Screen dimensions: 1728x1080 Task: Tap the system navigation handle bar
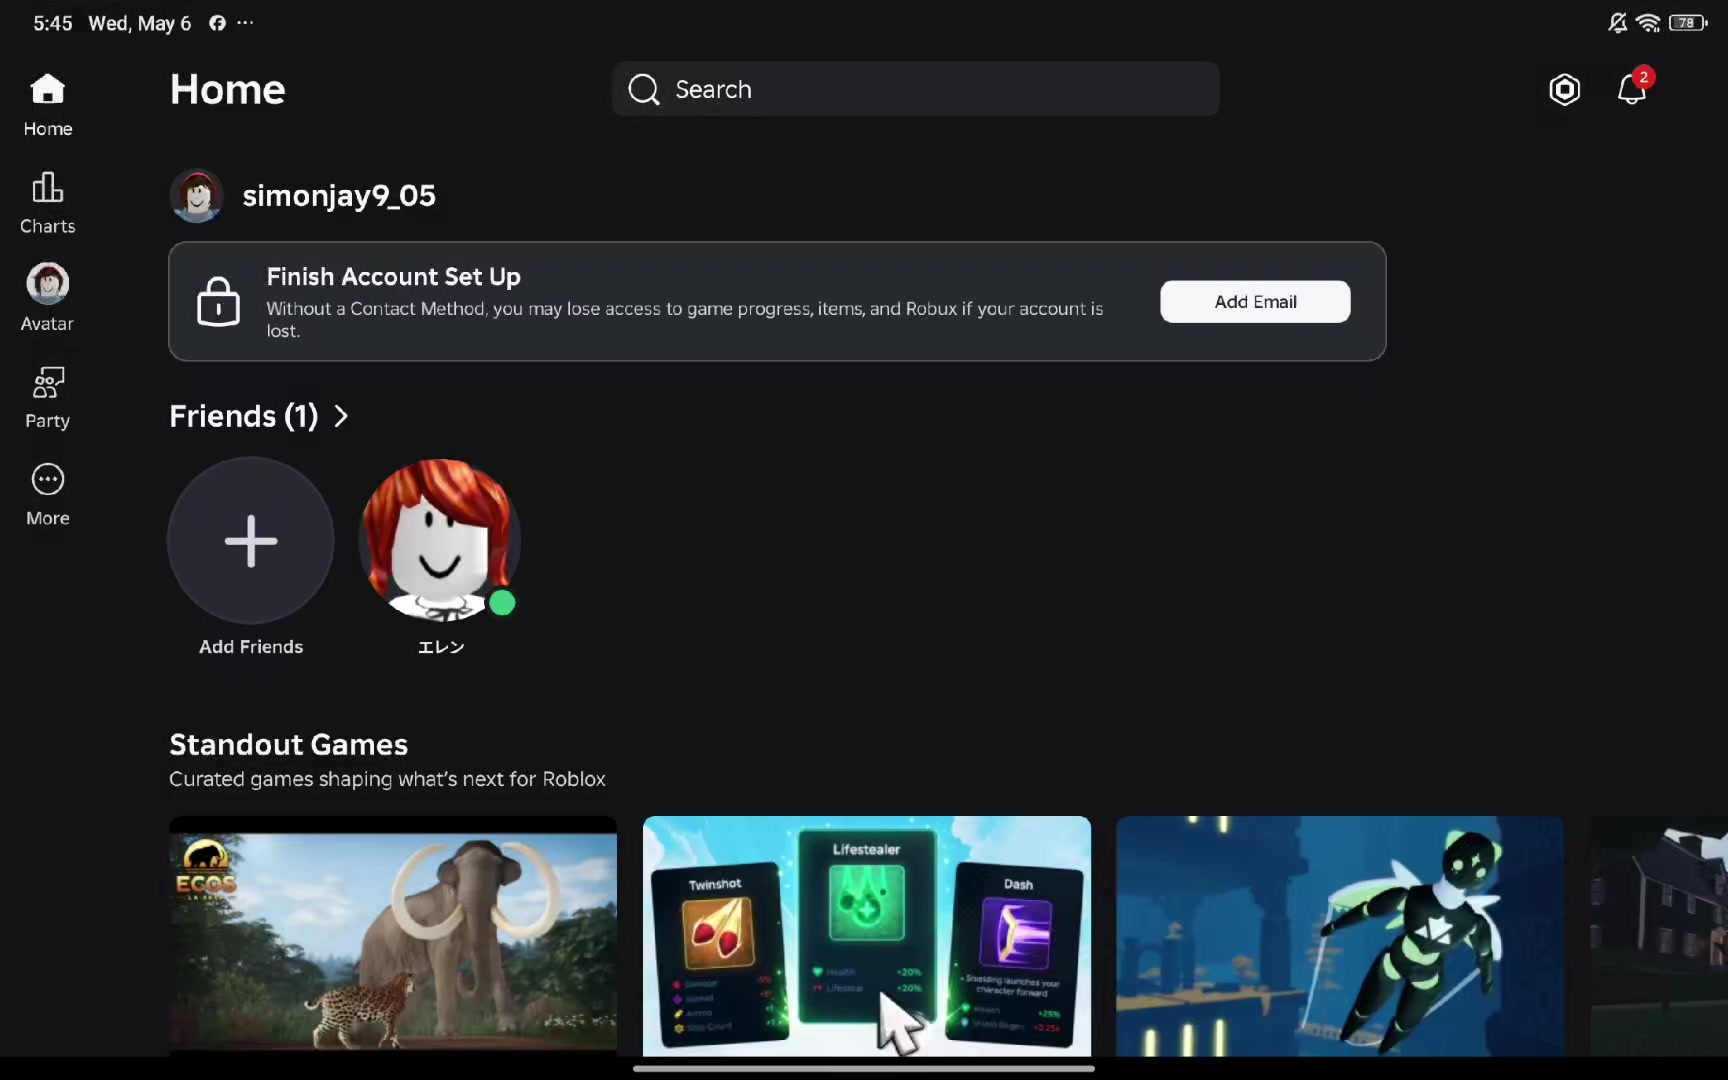pos(864,1068)
